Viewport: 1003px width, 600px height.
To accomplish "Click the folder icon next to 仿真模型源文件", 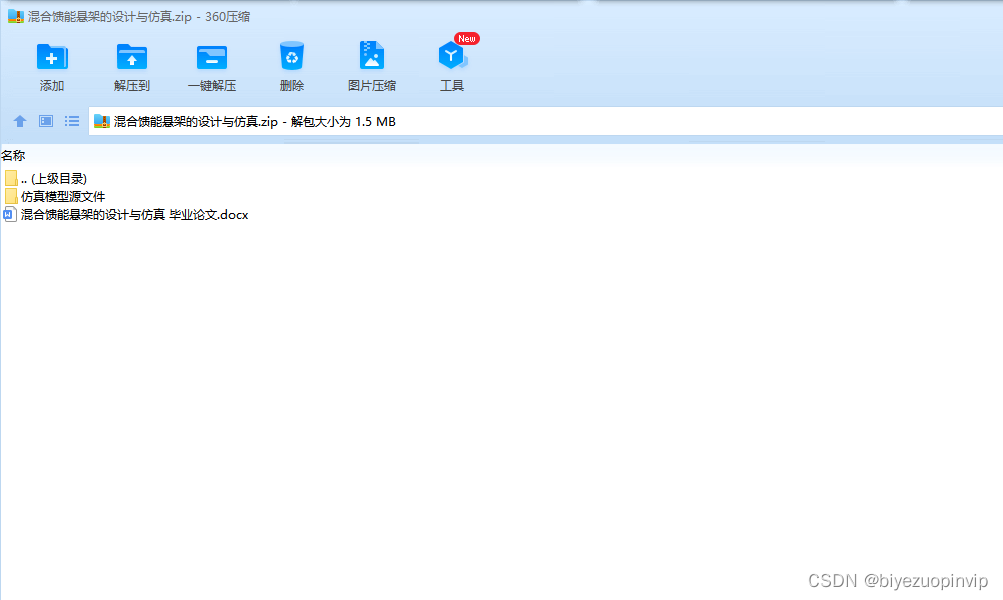I will click(11, 196).
